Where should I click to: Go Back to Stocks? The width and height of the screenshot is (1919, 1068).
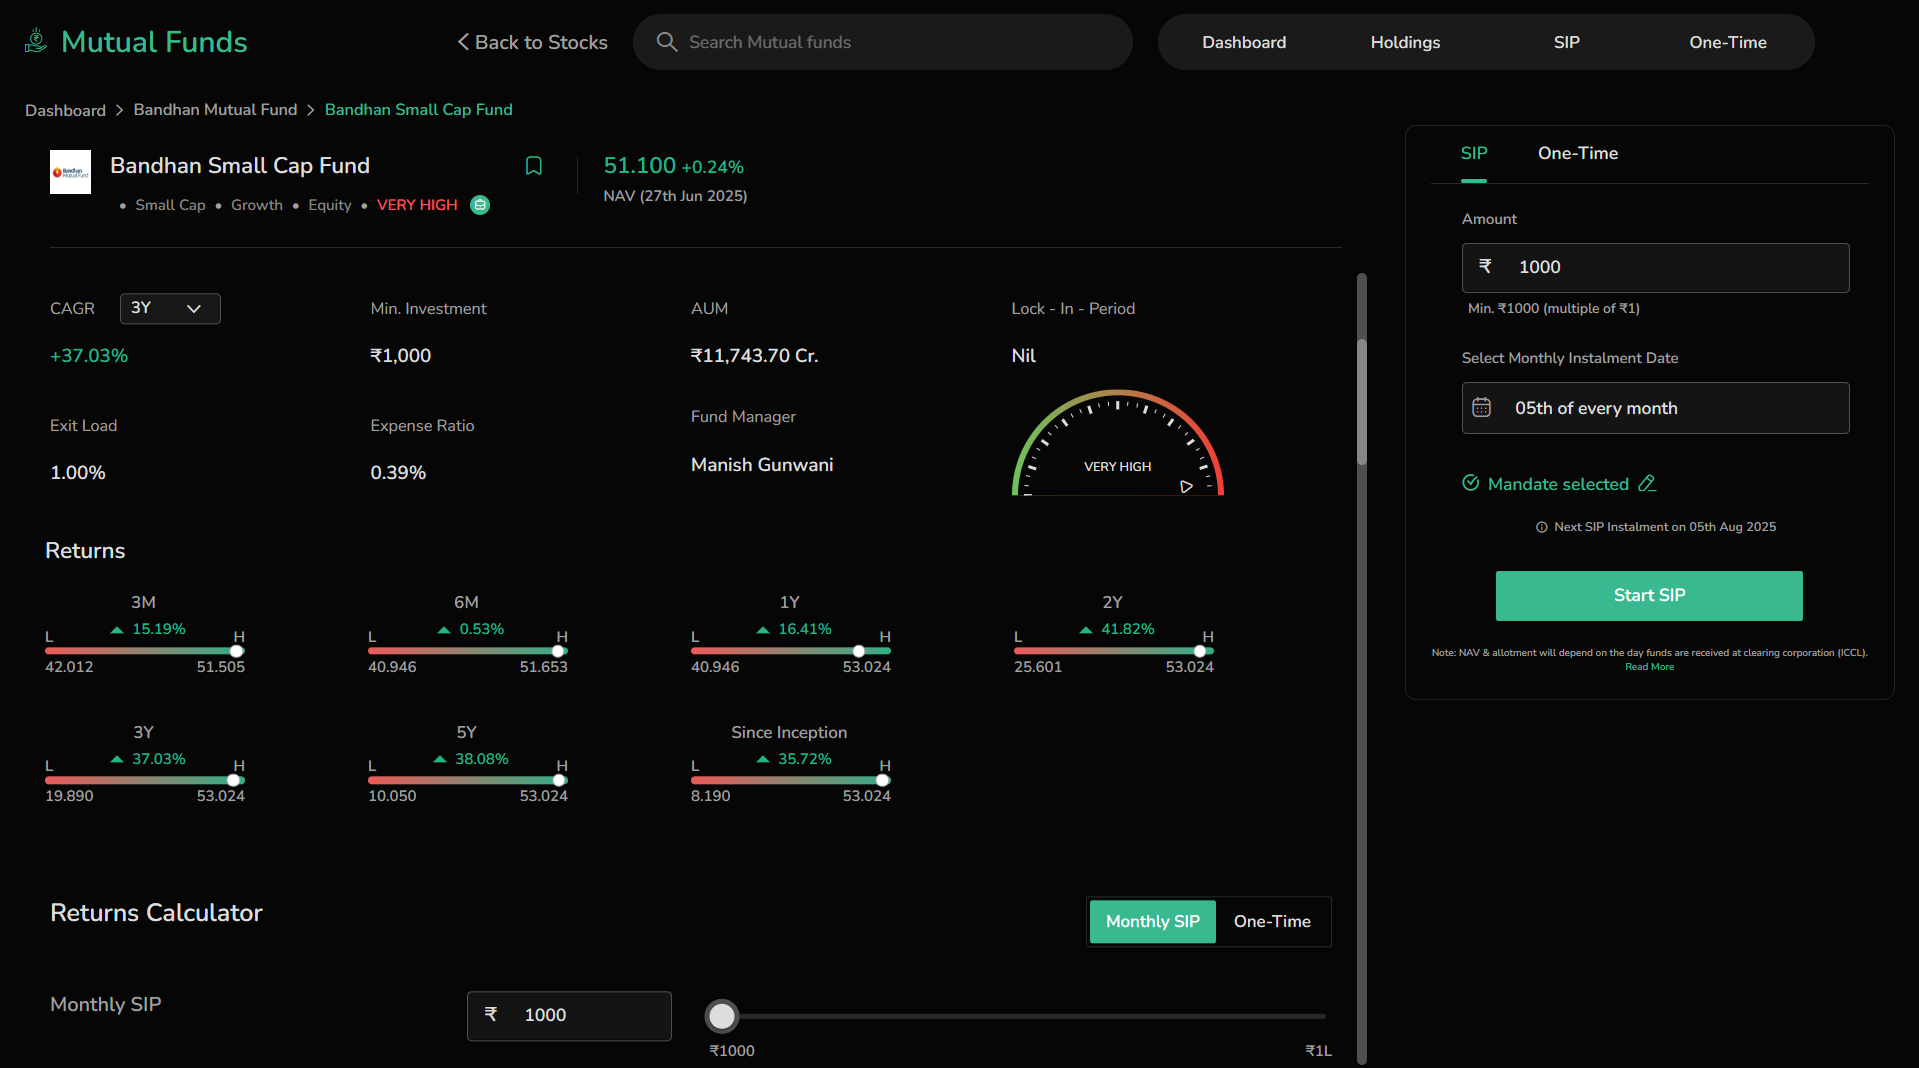(x=533, y=42)
